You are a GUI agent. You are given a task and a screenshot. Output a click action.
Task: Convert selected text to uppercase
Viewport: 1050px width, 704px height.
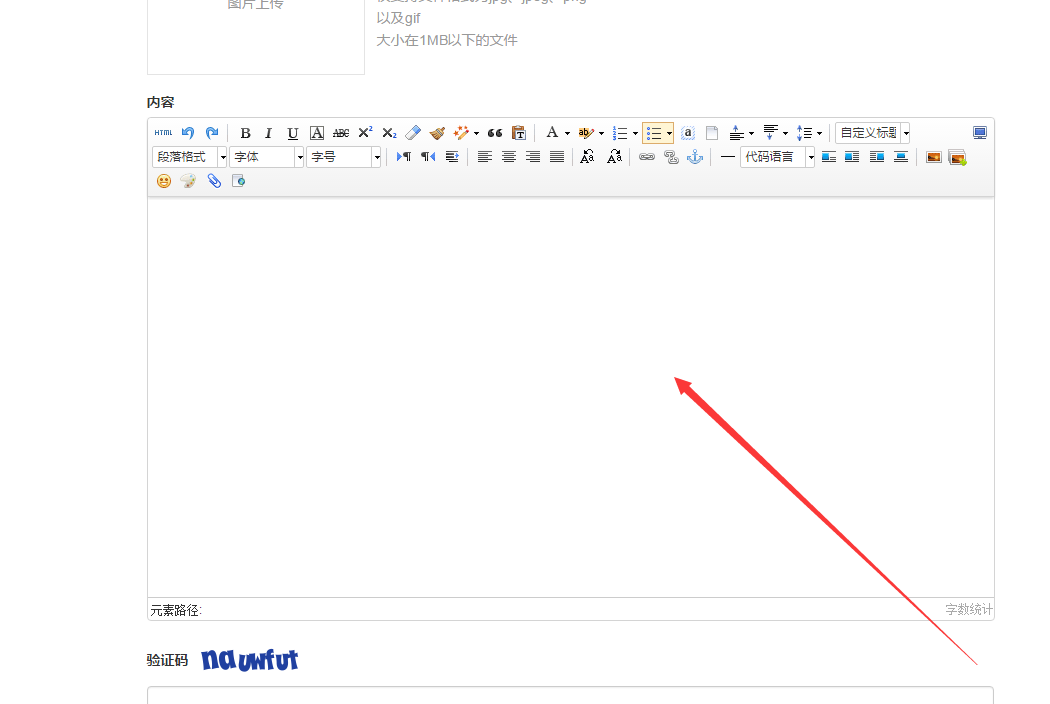[587, 157]
